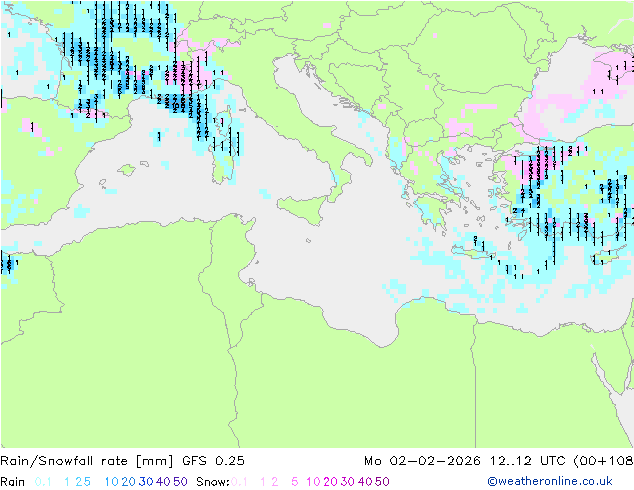The image size is (634, 490).
Task: Click the rain legend value 30
Action: coord(146,482)
